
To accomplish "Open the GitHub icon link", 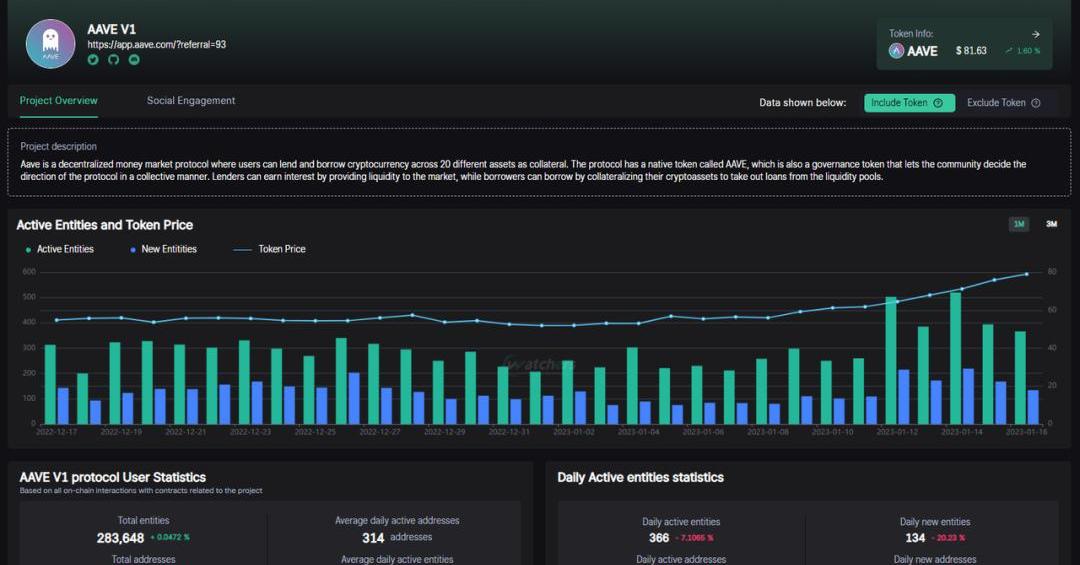I will 113,60.
